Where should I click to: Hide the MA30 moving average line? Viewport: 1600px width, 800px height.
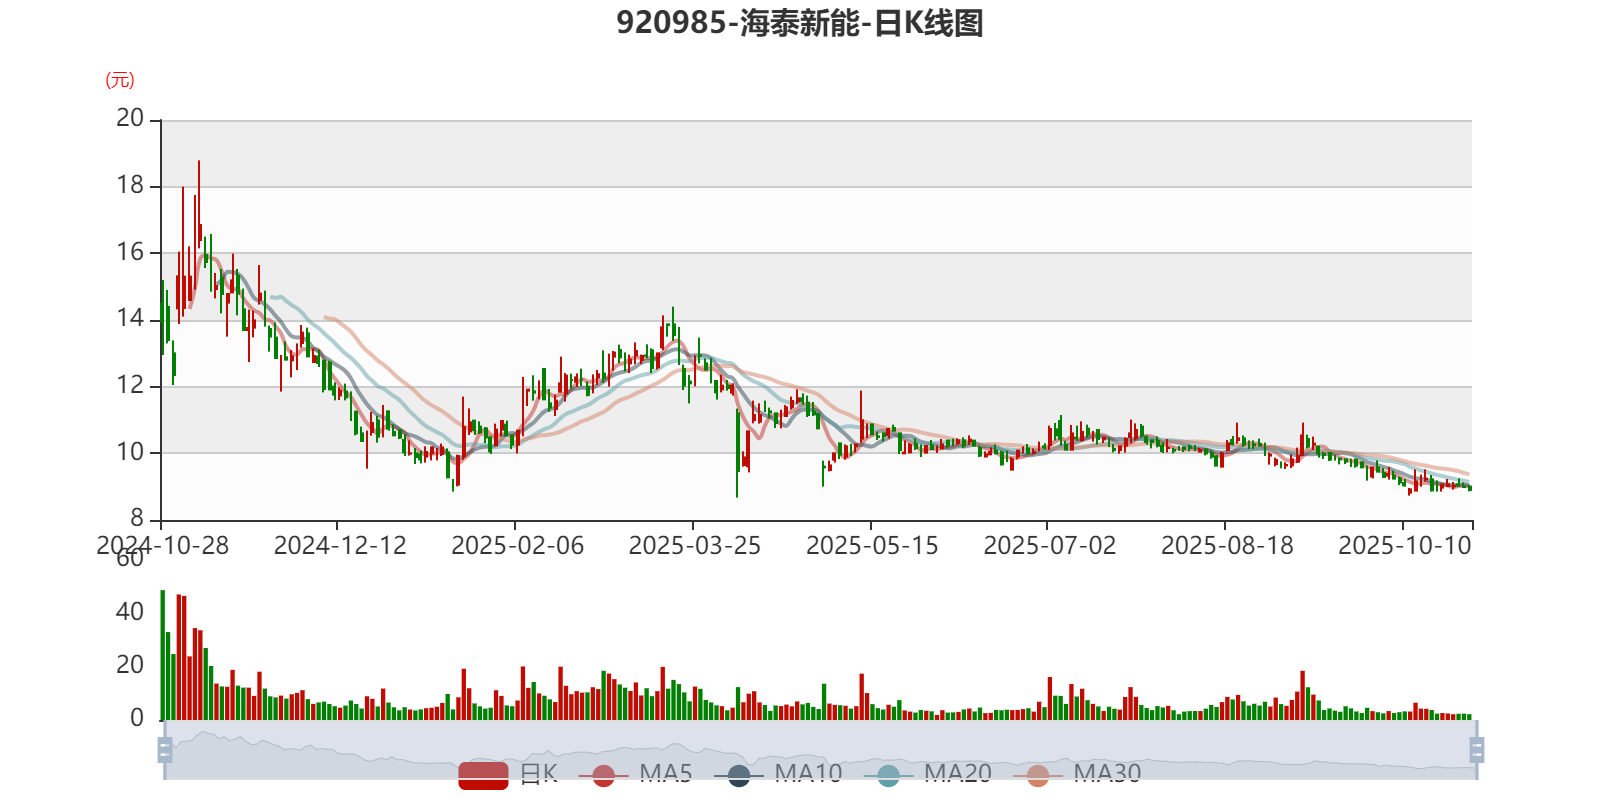click(x=1077, y=774)
